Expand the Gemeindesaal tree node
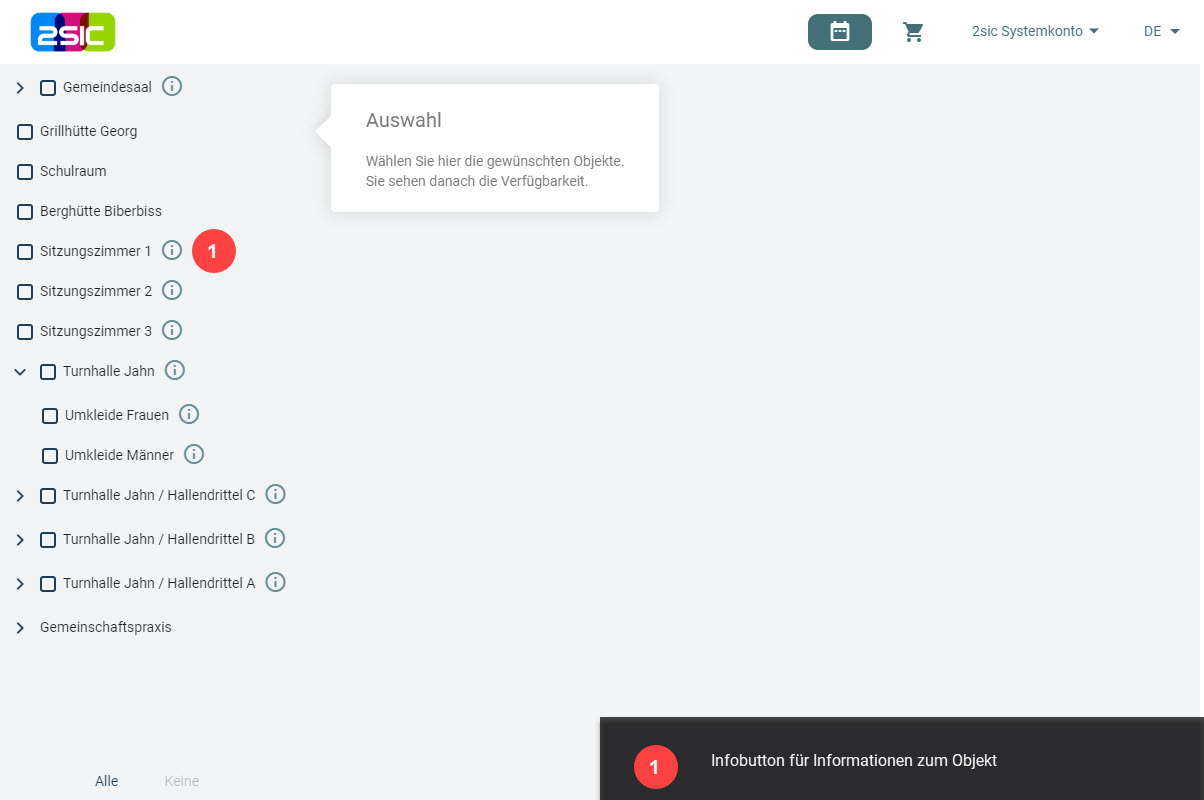Screen dimensions: 1204x800 click(20, 88)
